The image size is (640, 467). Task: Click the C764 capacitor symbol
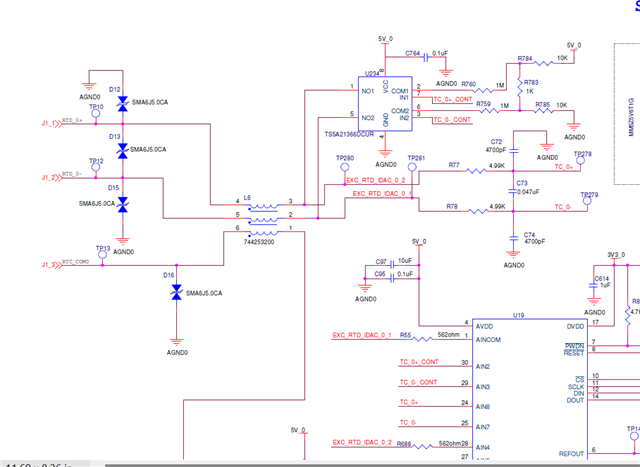click(x=426, y=57)
